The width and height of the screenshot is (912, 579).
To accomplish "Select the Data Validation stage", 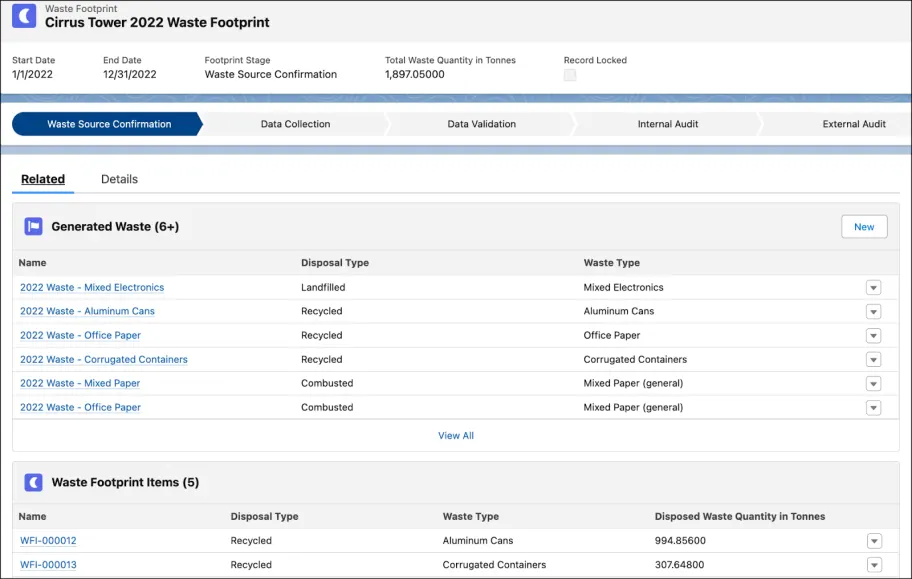I will point(482,124).
